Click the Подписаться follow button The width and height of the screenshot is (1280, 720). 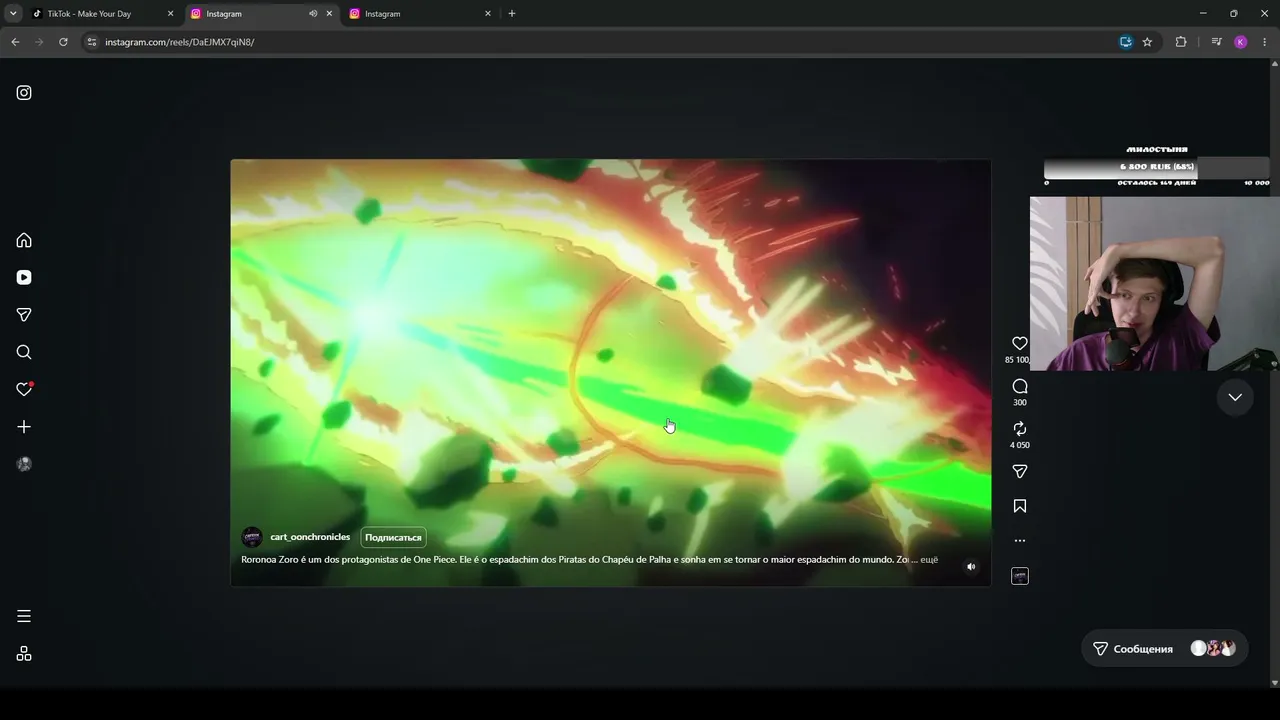[x=393, y=538]
